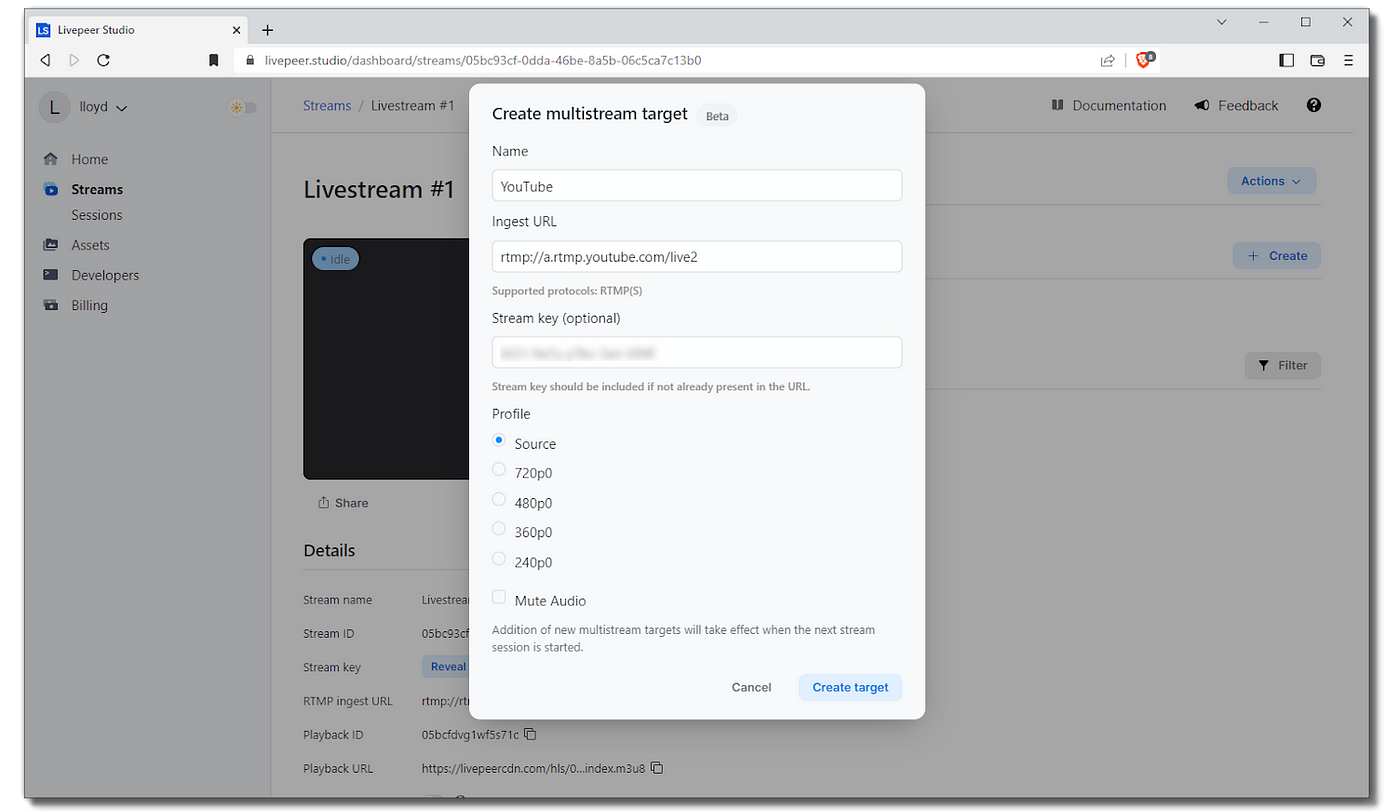
Task: Reload the page with the refresh icon
Action: (x=103, y=60)
